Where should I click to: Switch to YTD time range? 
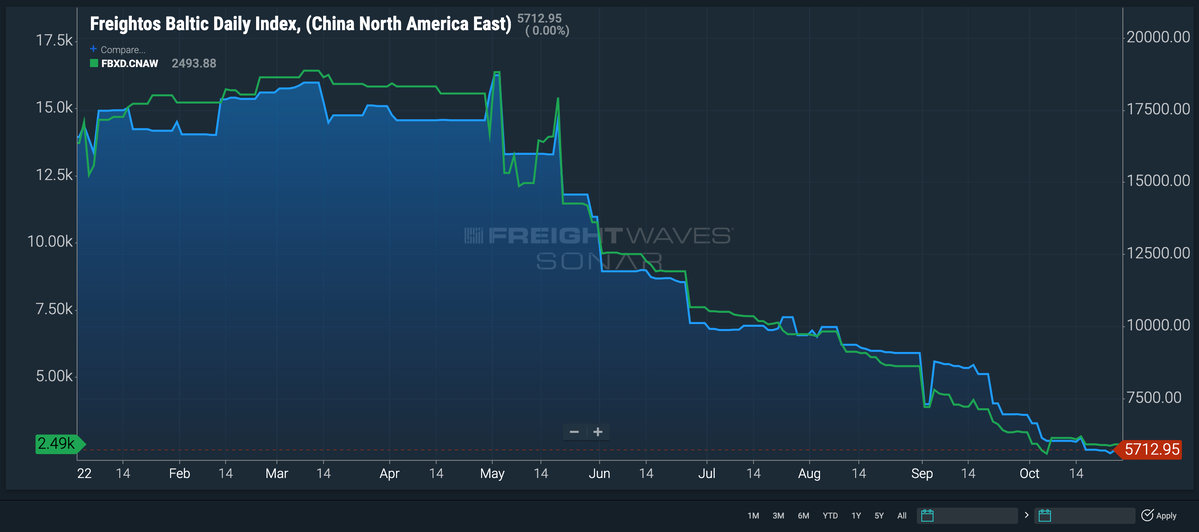[x=830, y=516]
